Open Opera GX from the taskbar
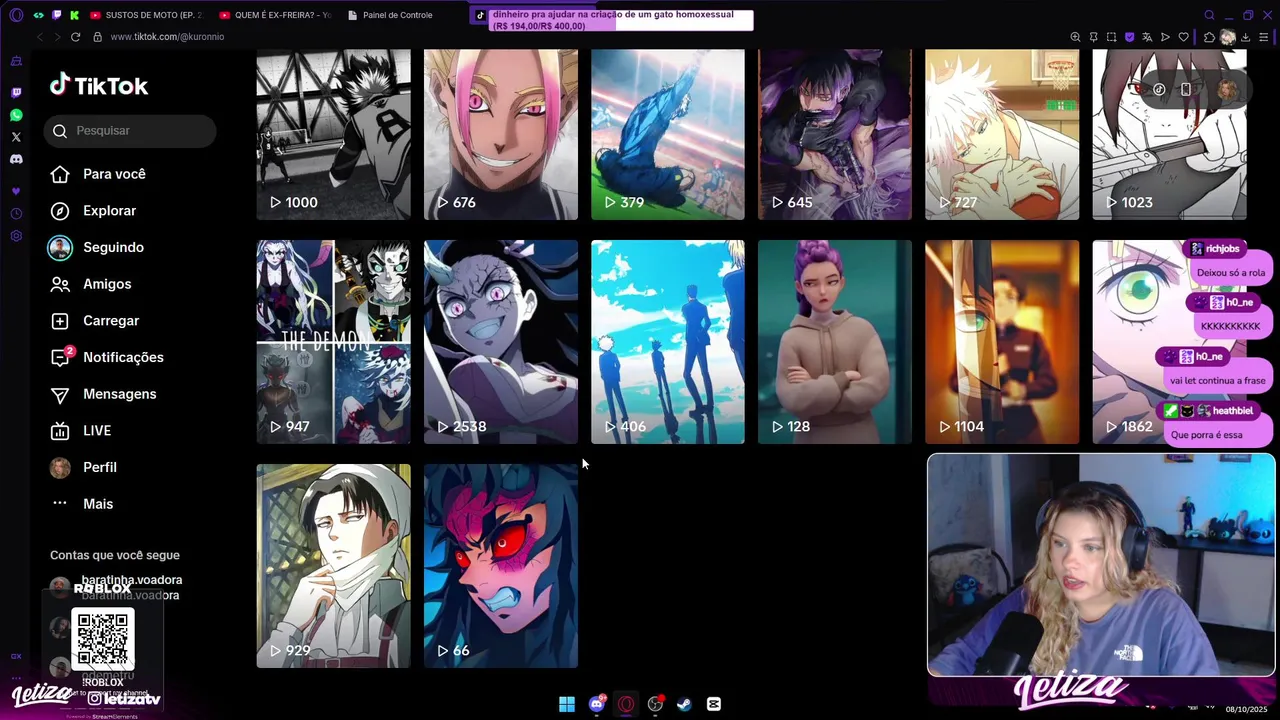 [x=626, y=704]
